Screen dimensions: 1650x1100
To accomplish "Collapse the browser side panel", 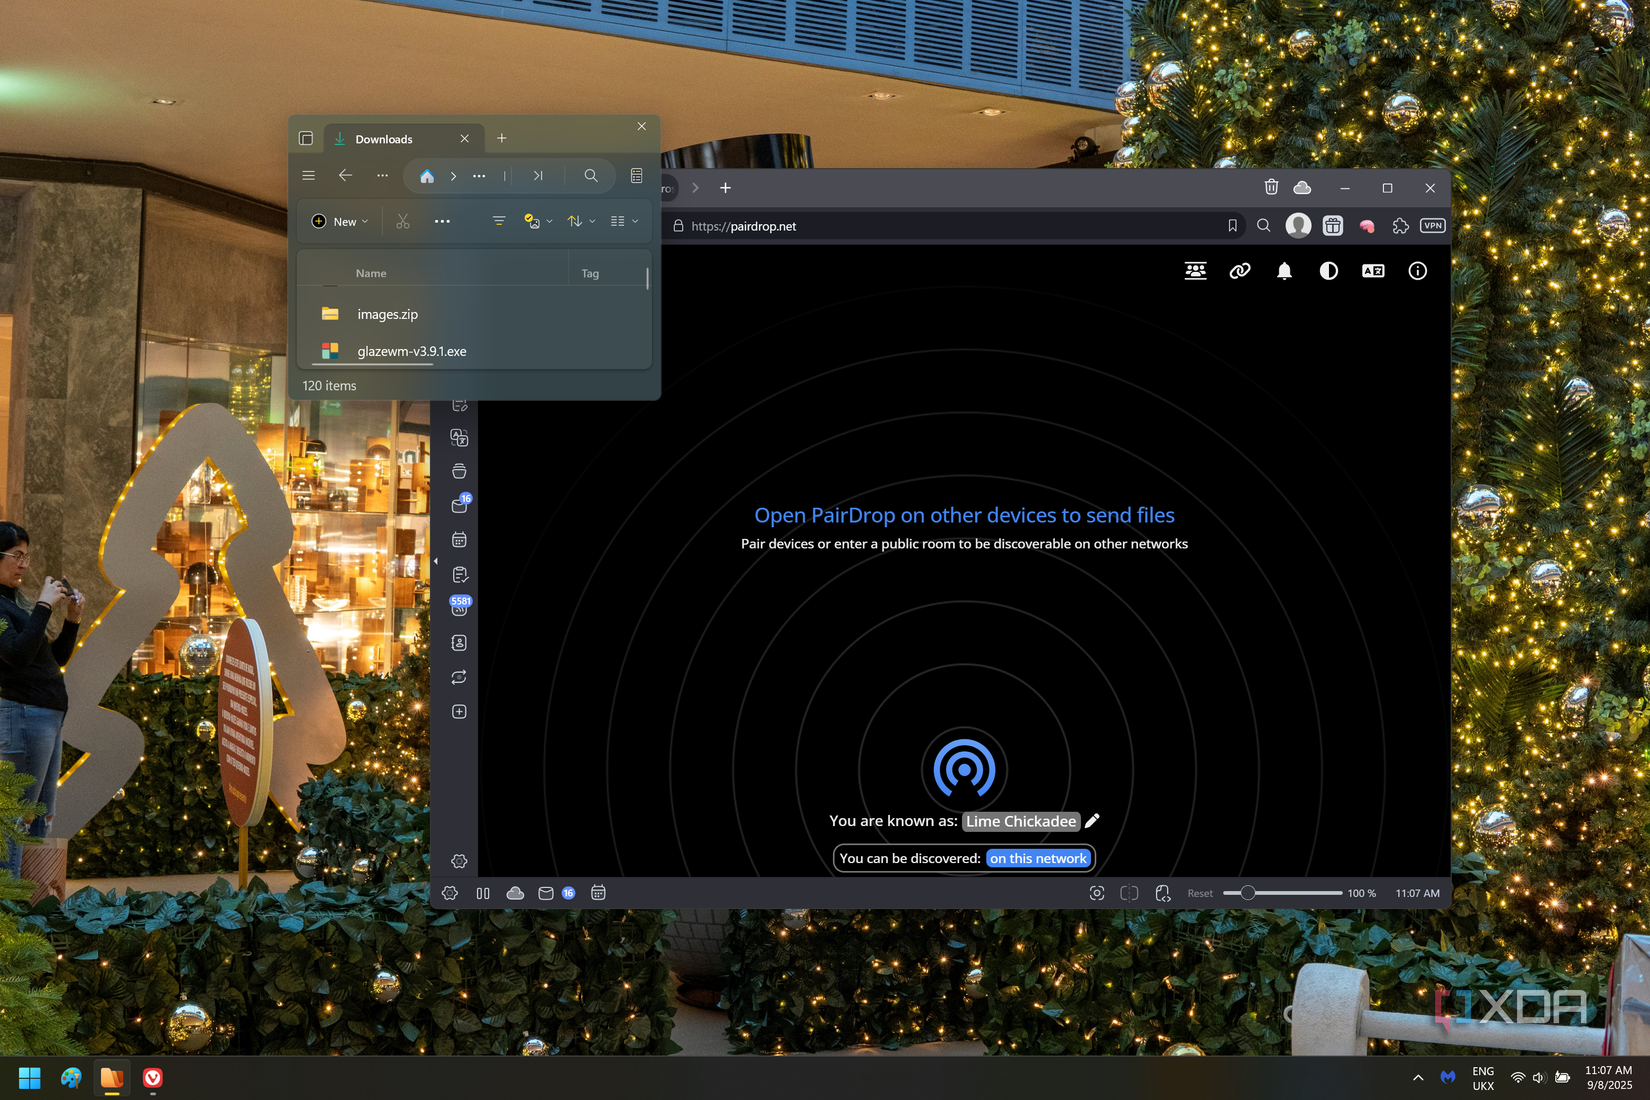I will pos(437,561).
